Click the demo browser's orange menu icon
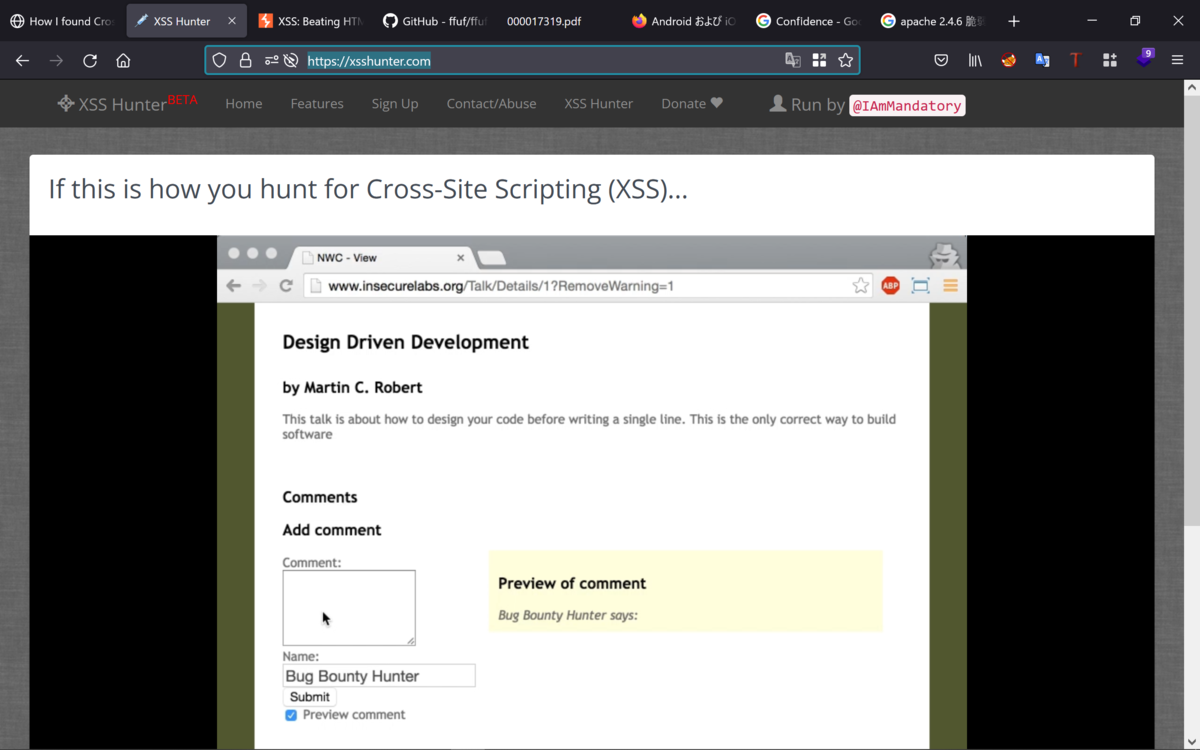Viewport: 1200px width, 750px height. 950,286
